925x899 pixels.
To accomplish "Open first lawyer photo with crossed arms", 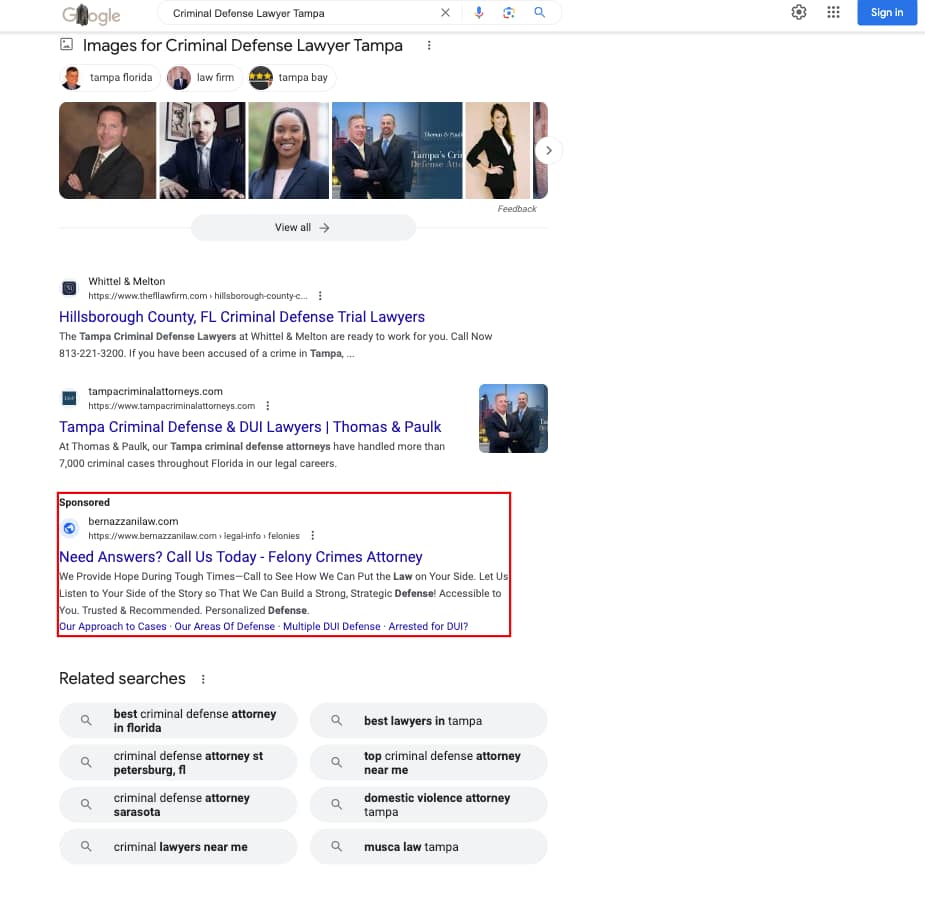I will (107, 150).
